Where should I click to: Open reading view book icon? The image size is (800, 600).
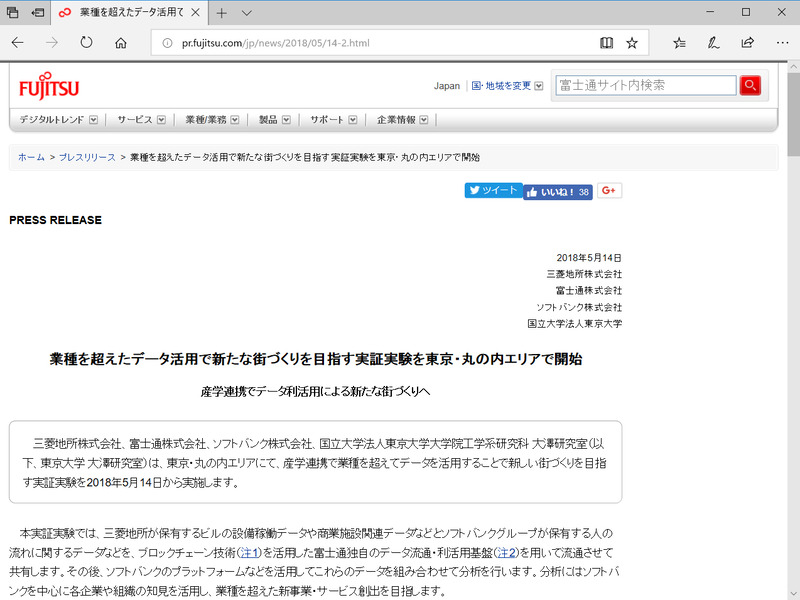(606, 43)
